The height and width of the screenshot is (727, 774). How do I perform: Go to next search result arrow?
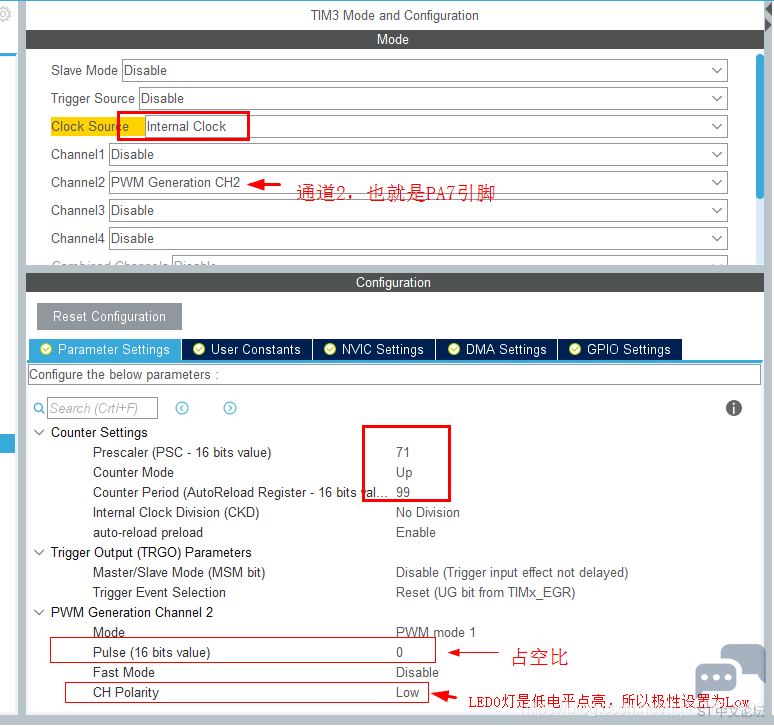230,408
